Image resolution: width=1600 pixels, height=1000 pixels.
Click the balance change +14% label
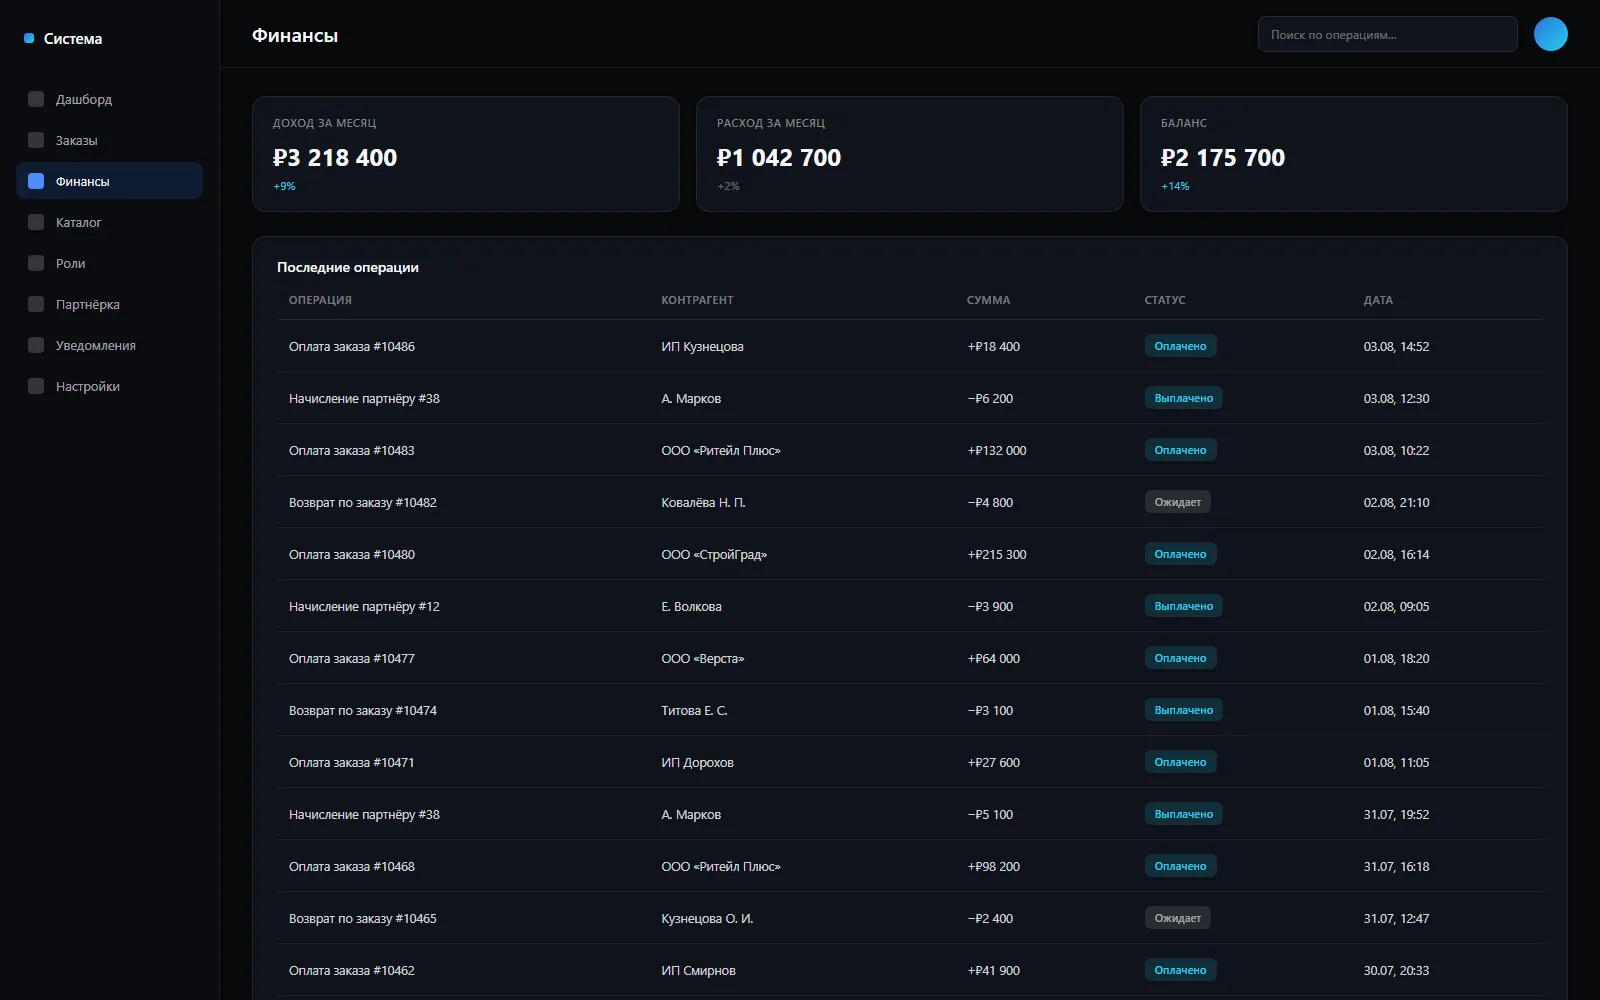coord(1175,186)
